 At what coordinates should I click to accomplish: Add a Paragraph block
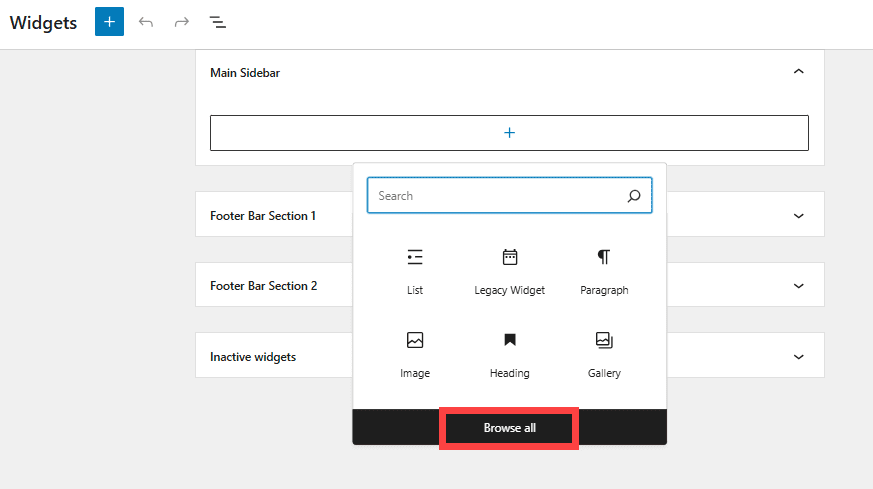[604, 270]
